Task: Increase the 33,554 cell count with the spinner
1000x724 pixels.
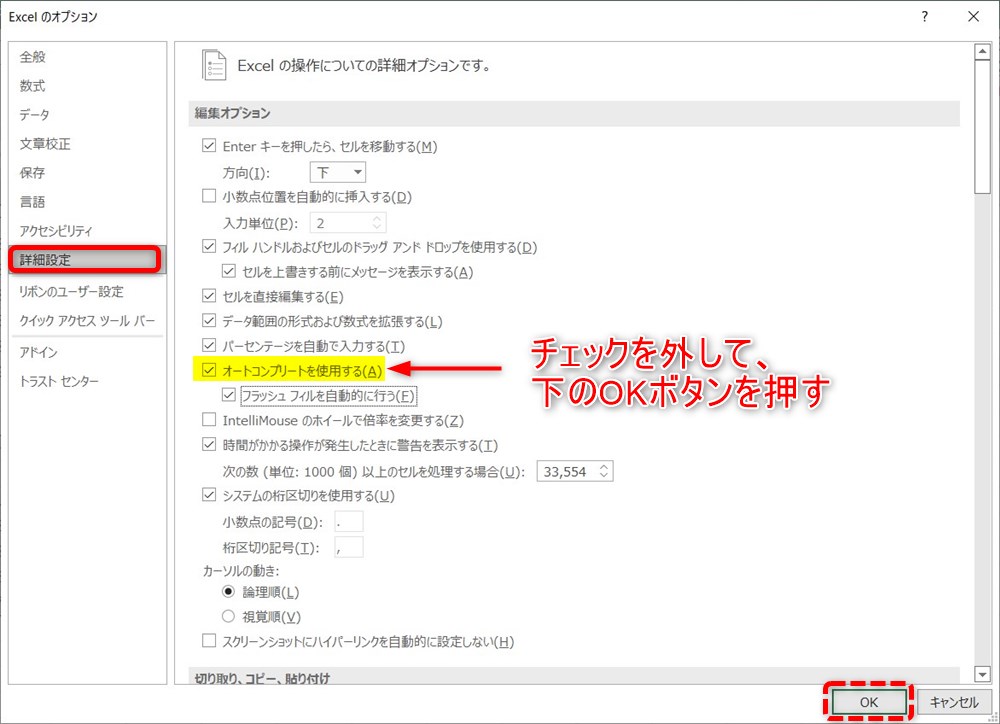Action: point(604,470)
